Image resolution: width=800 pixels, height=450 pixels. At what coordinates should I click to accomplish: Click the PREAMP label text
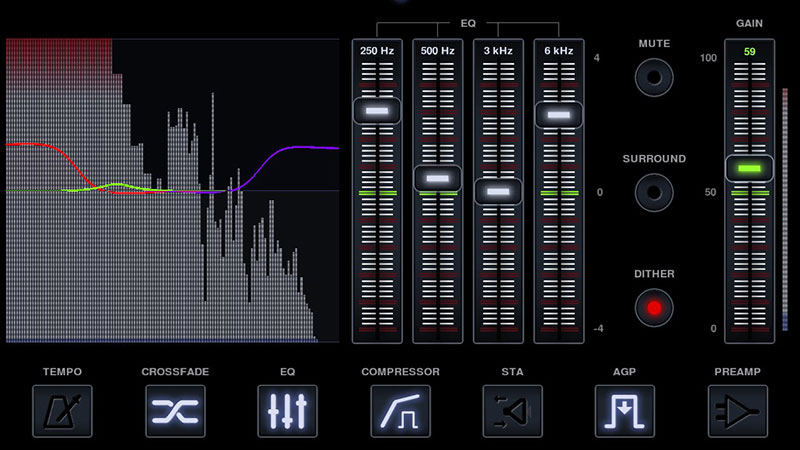pos(737,371)
